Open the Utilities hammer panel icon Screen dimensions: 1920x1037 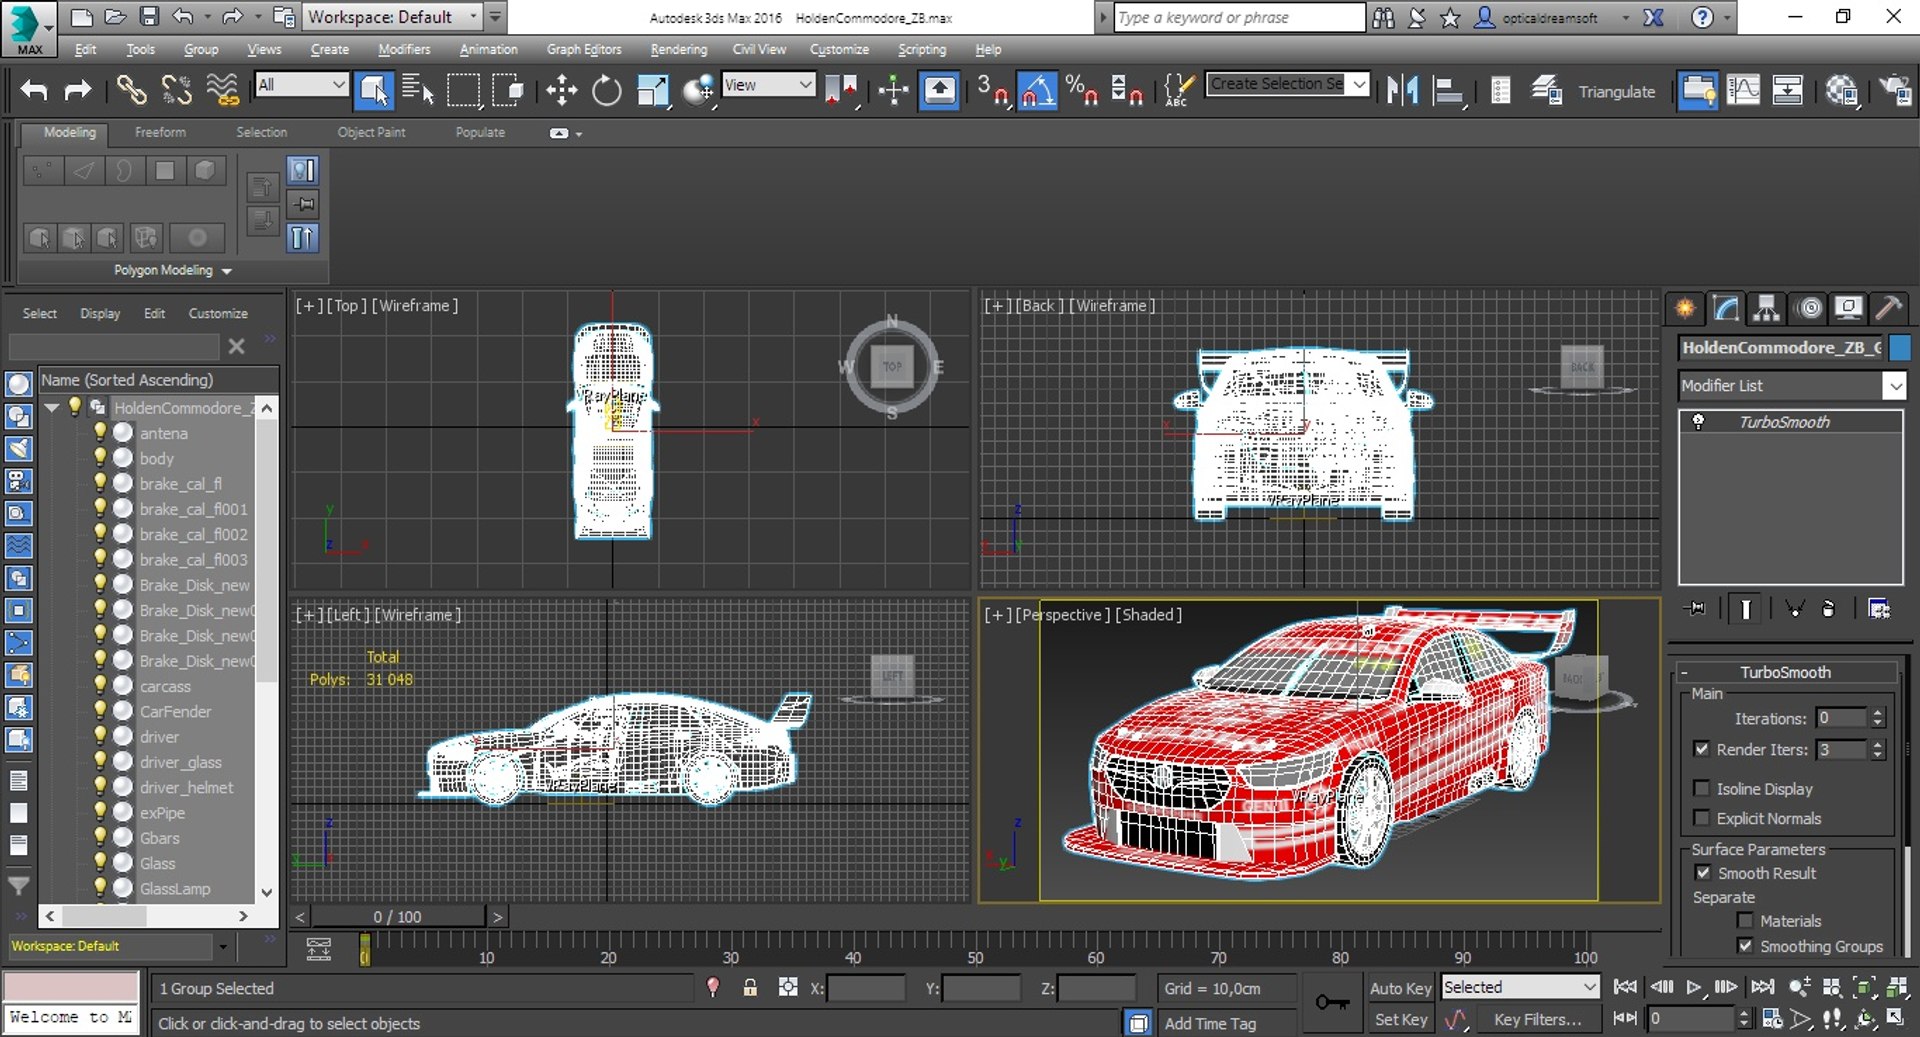pos(1888,308)
